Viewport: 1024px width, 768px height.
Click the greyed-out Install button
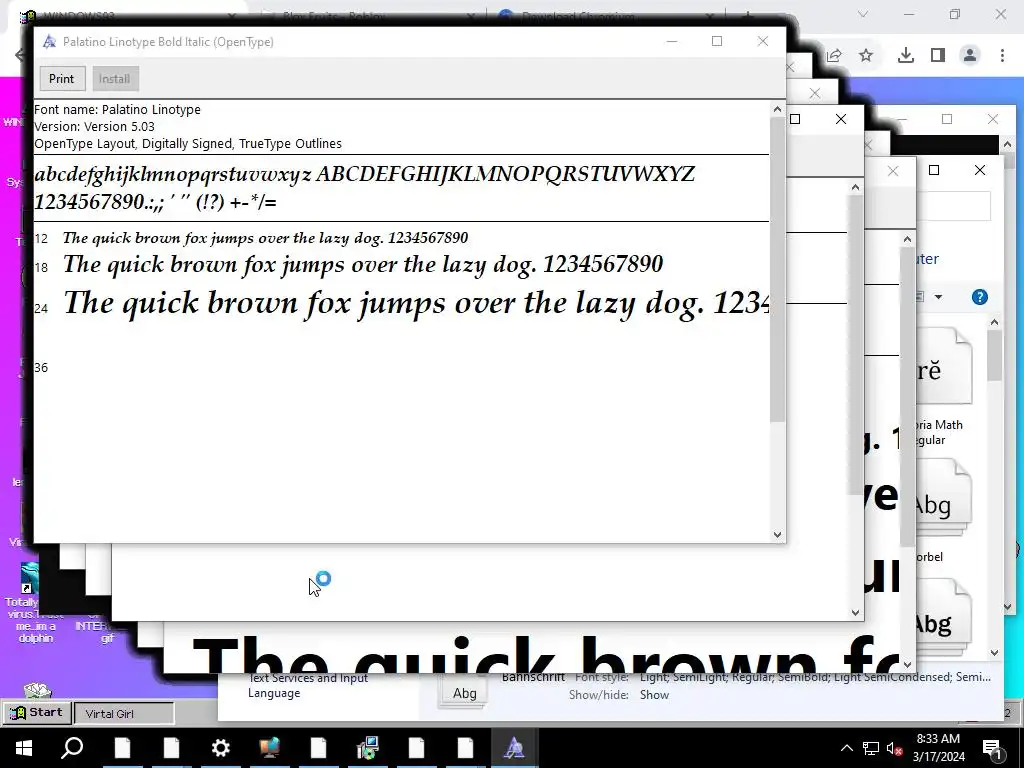(114, 78)
